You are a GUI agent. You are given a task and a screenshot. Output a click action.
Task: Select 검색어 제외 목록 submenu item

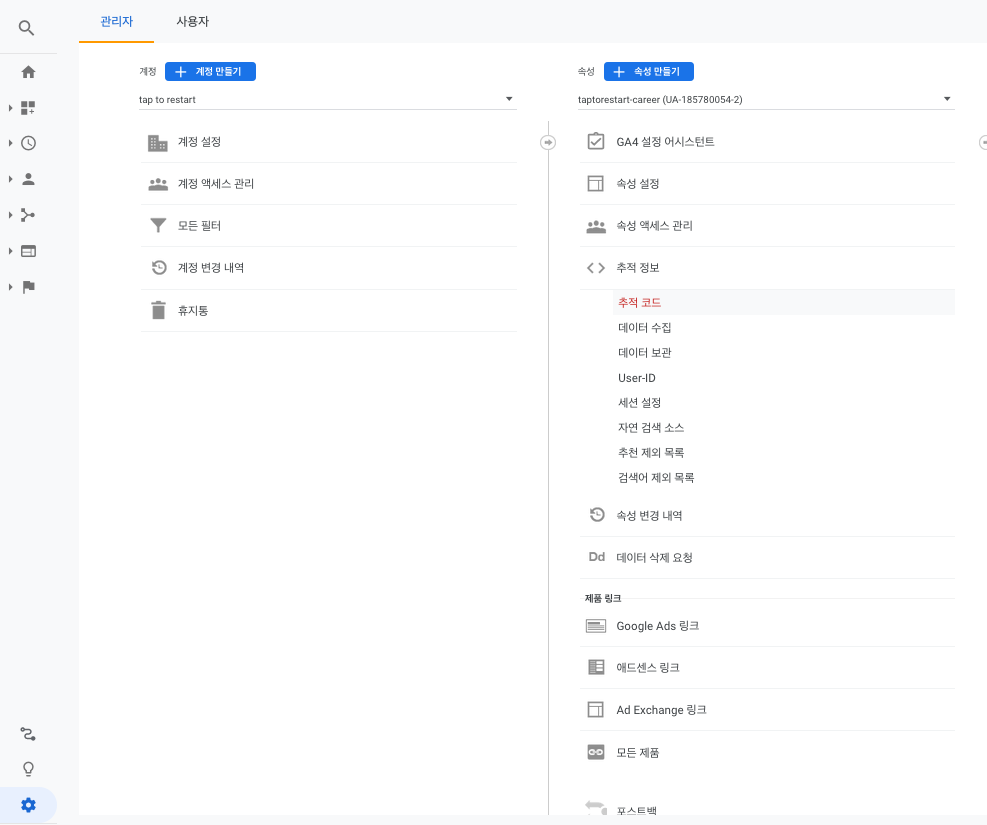tap(656, 478)
